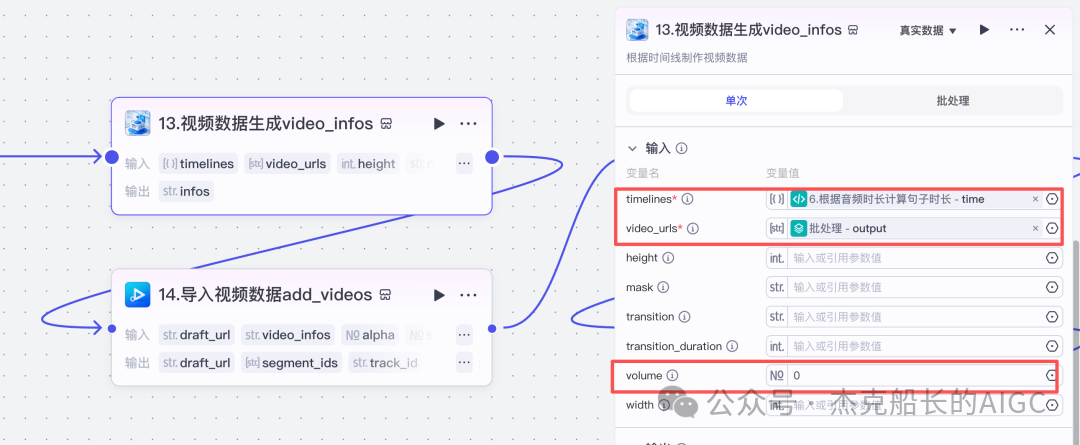Run node from side panel play button

[984, 30]
